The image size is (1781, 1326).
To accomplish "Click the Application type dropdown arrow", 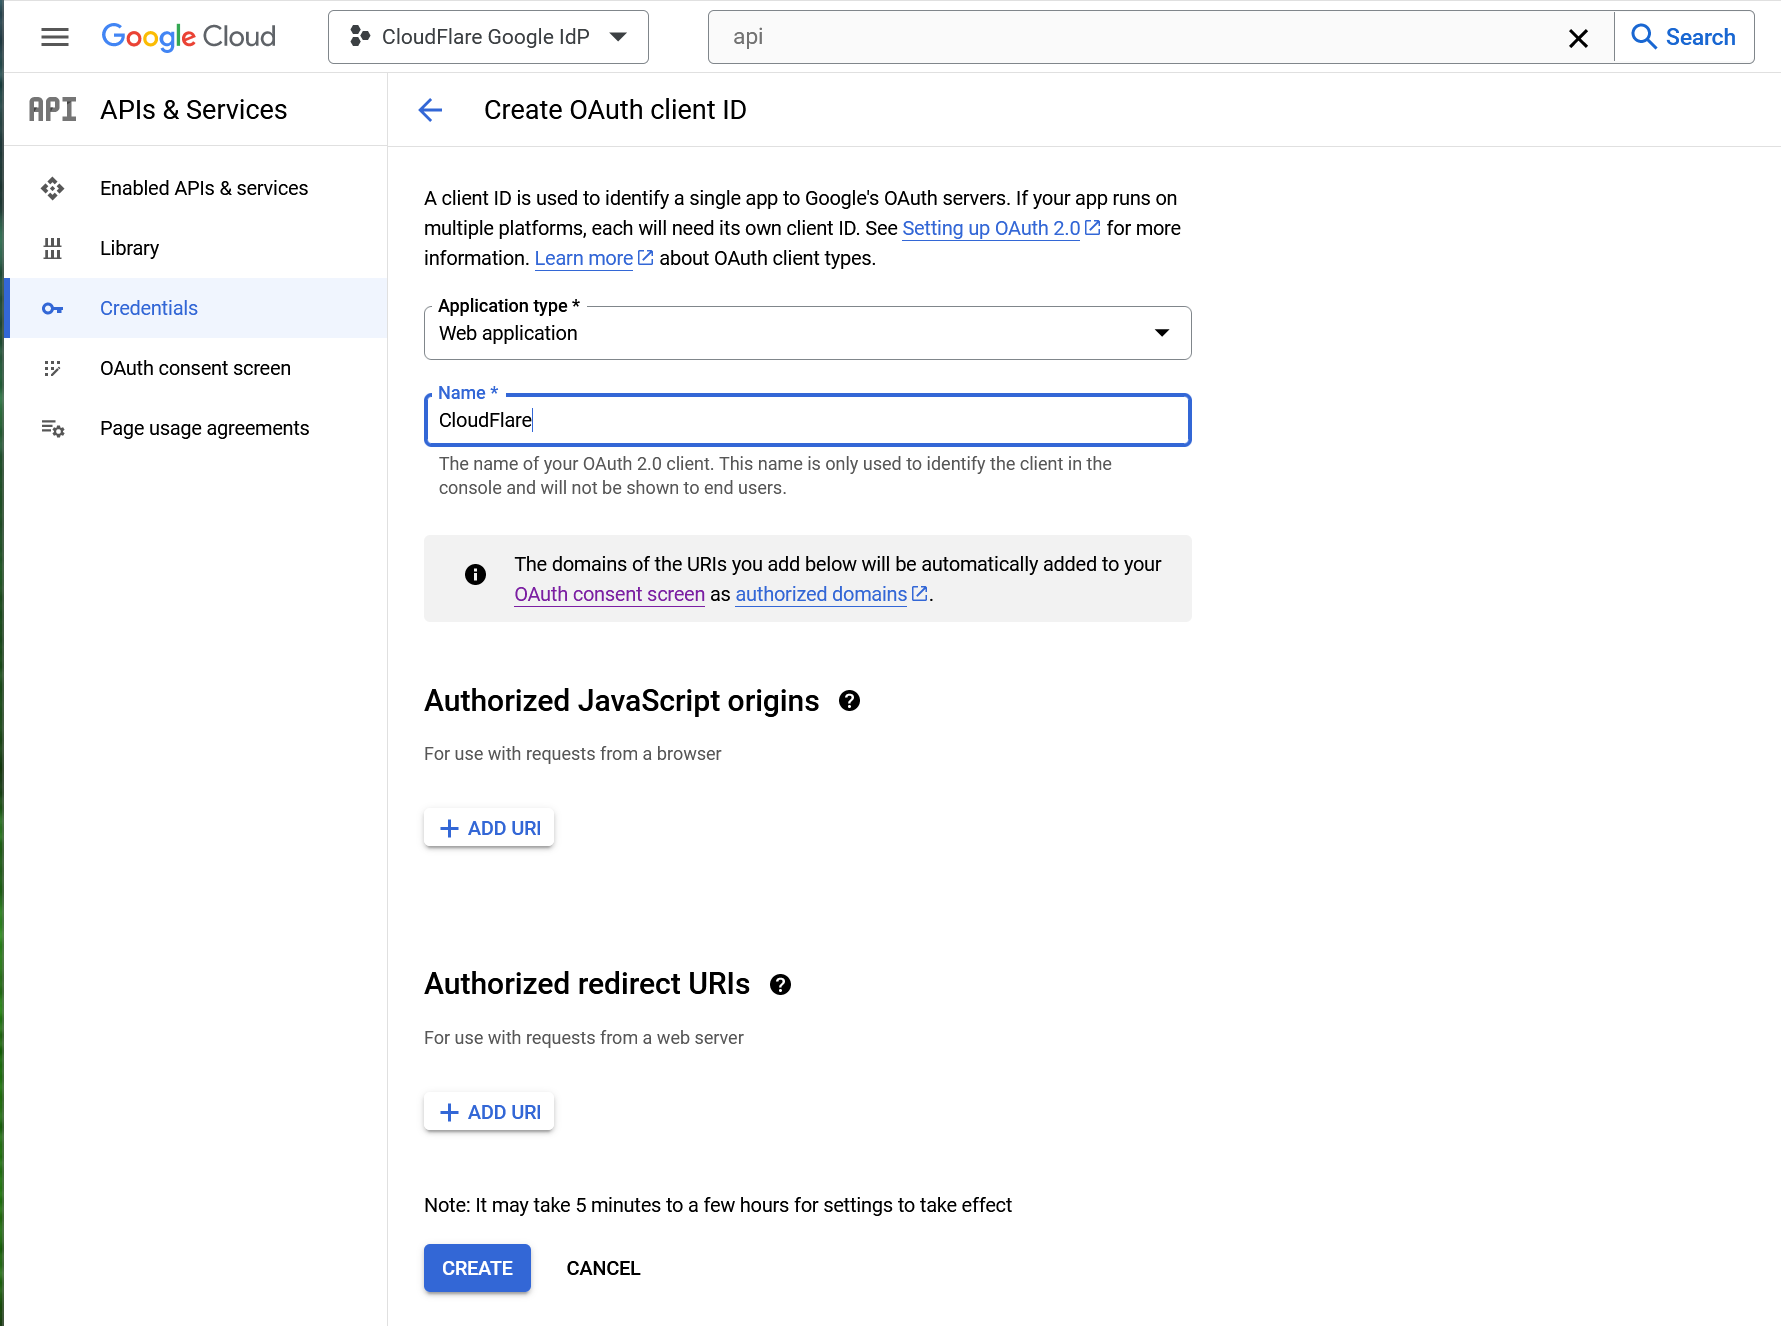I will [1162, 333].
